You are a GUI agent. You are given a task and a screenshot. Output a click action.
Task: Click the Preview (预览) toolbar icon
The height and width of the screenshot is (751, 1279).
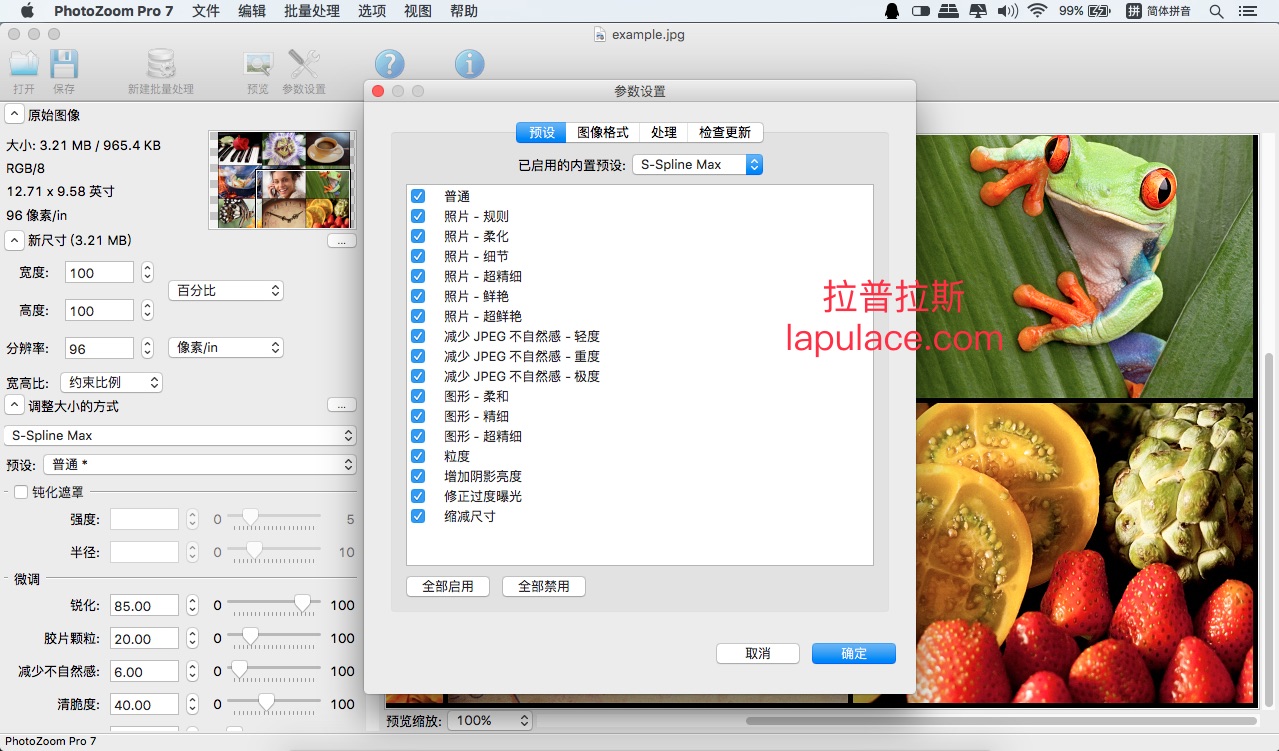[x=258, y=66]
